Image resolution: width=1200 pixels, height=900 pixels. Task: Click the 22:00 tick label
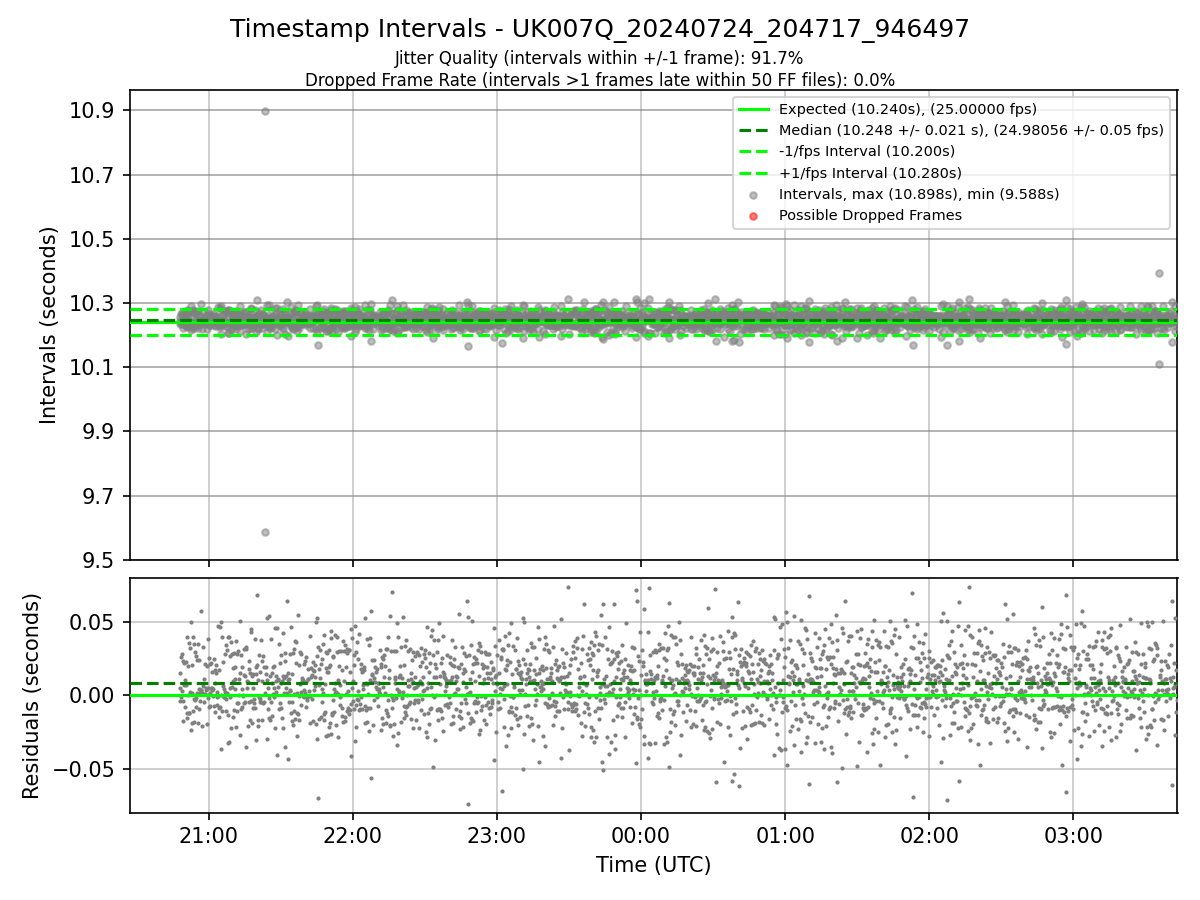click(352, 833)
